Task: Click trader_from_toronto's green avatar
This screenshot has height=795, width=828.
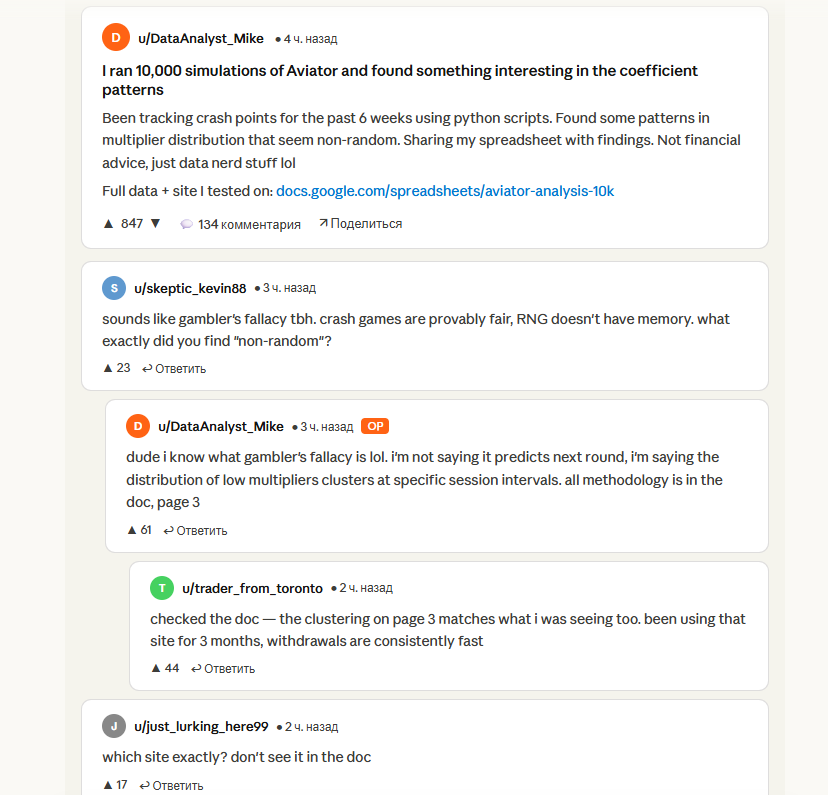Action: tap(162, 588)
